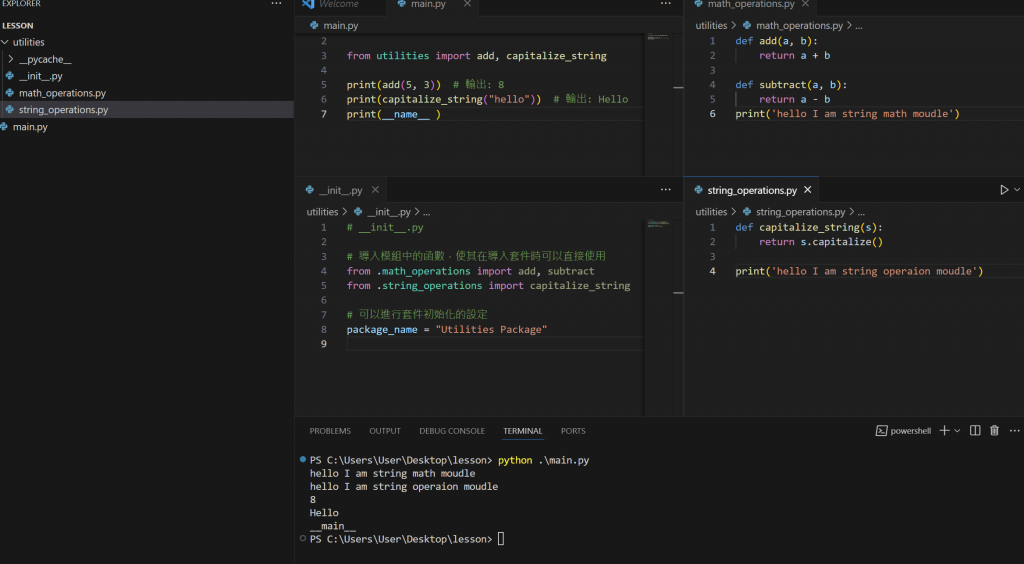Screen dimensions: 1024x564
Task: Click 'from utilities import' line in main.py
Action: 477,56
